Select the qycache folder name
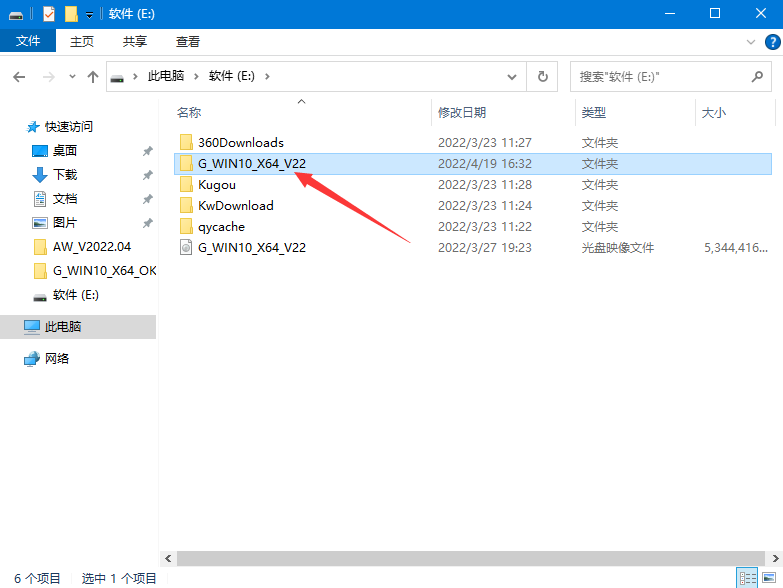The height and width of the screenshot is (588, 783). pyautogui.click(x=221, y=227)
